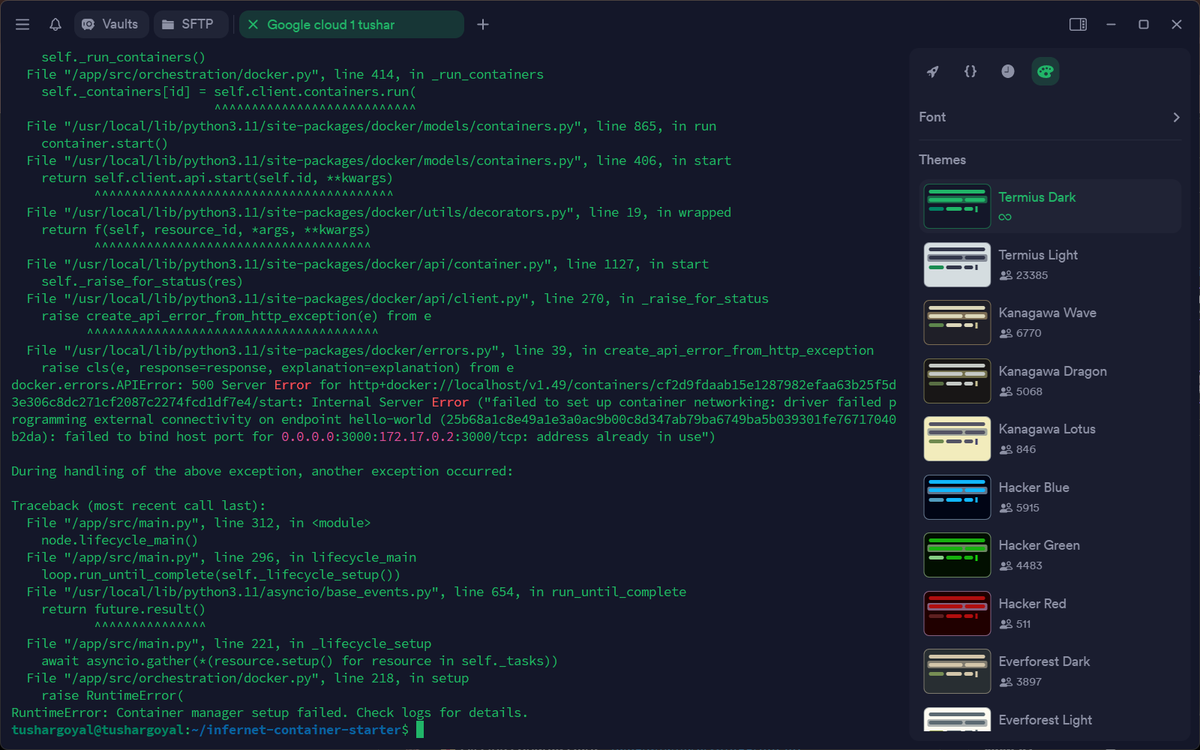Focus the terminal command prompt
The image size is (1200, 750).
[420, 731]
